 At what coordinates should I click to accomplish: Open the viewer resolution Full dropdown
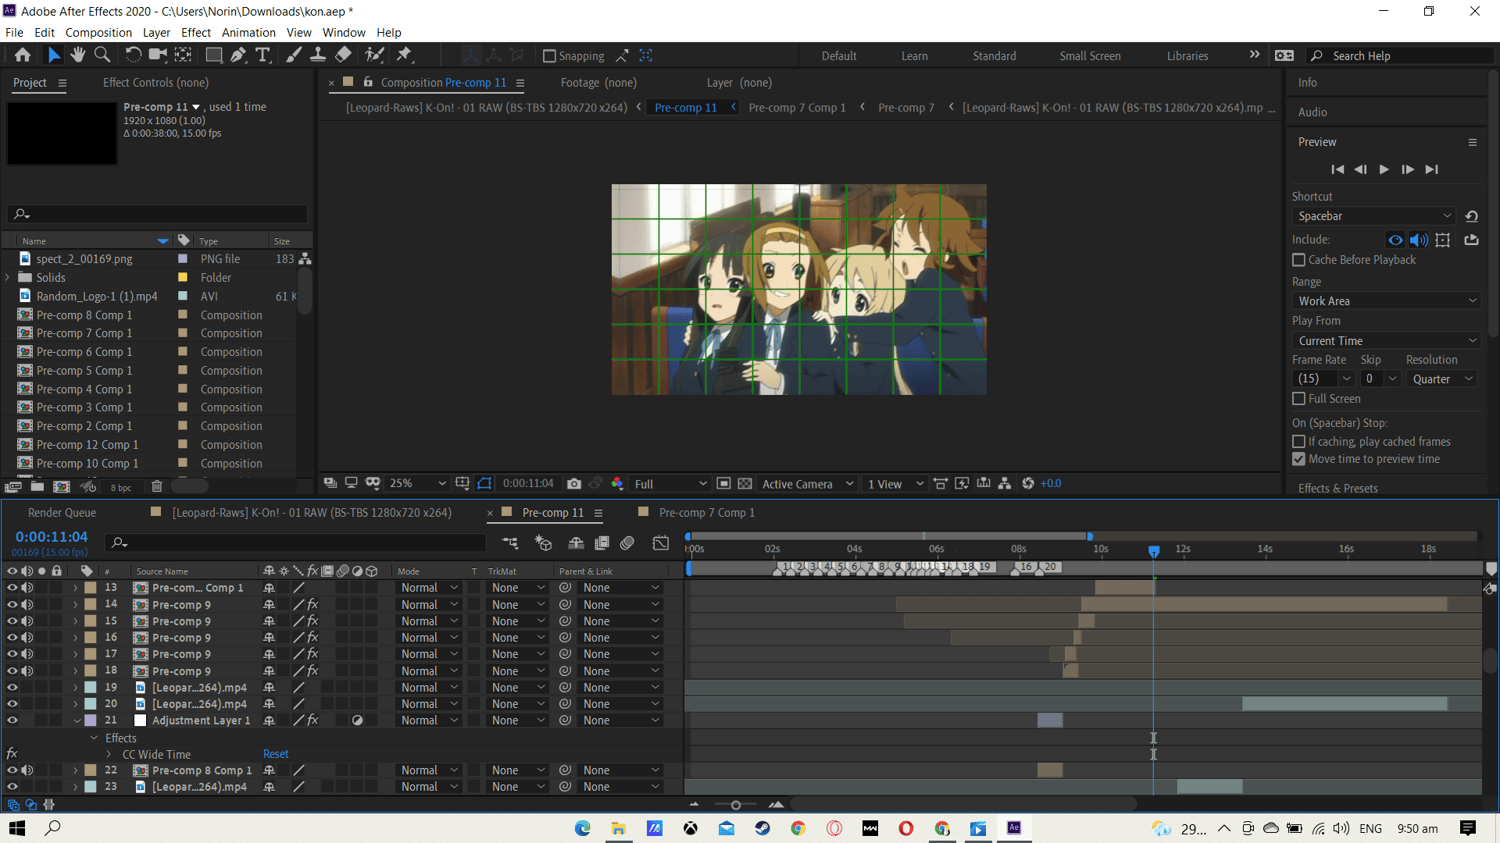(669, 484)
